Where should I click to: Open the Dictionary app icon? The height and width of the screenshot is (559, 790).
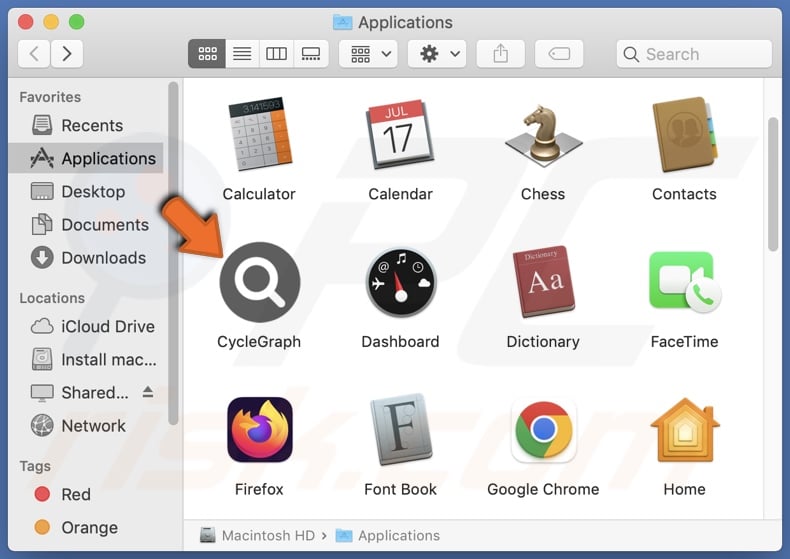coord(544,282)
